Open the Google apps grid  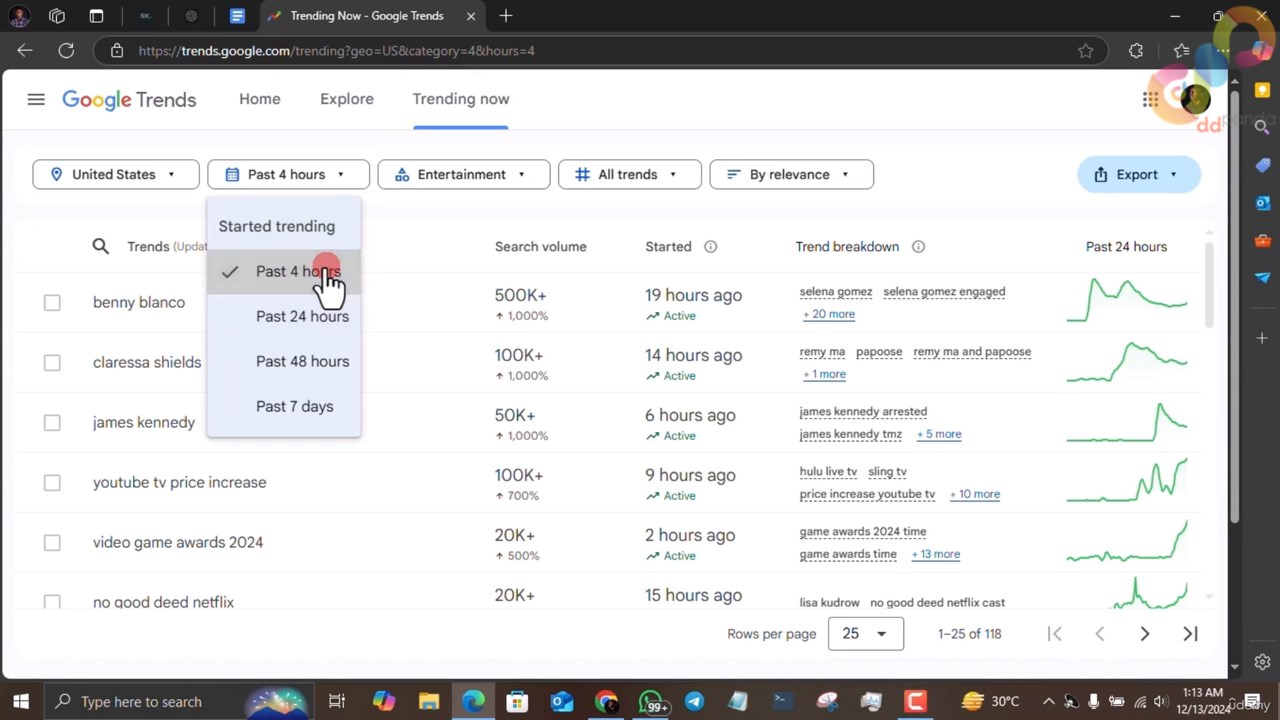click(1151, 99)
